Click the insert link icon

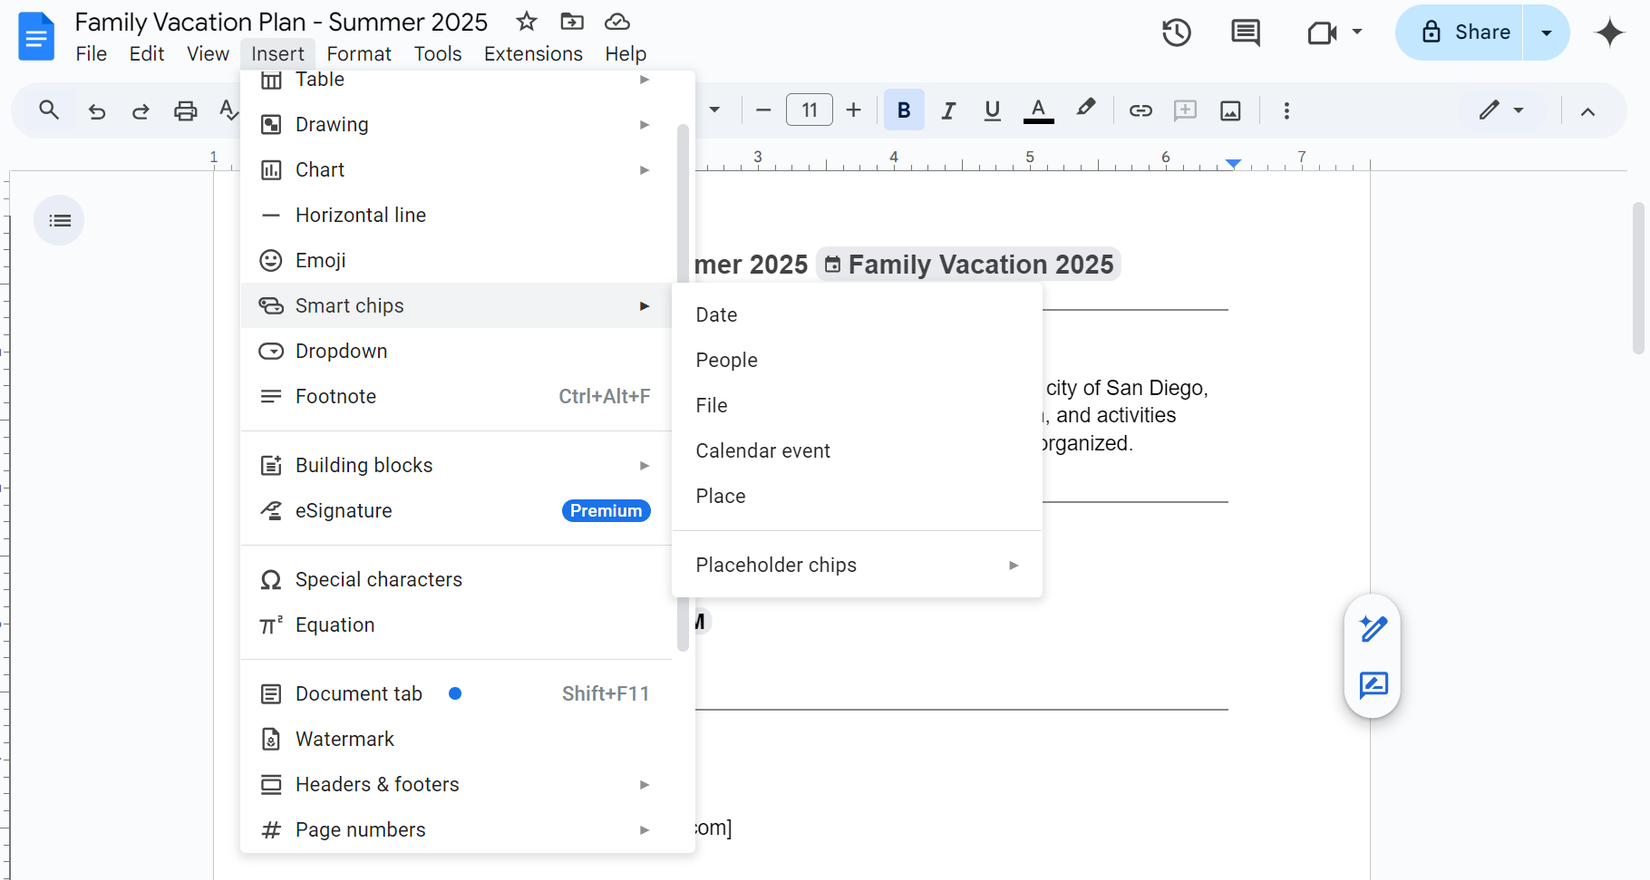(1140, 111)
